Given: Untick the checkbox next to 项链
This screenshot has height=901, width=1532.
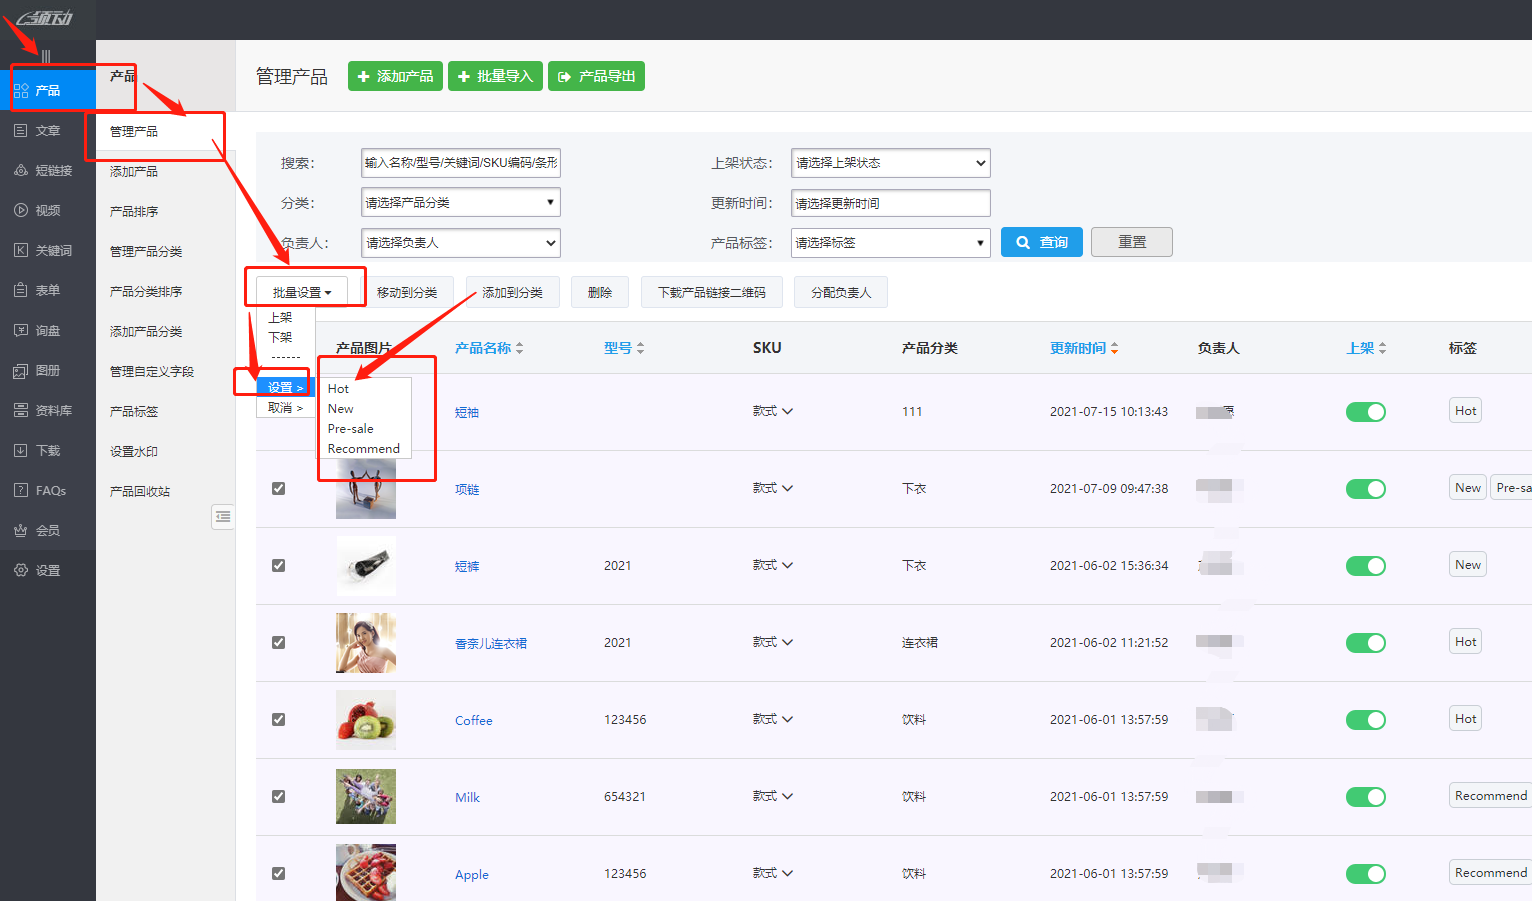Looking at the screenshot, I should click(x=278, y=488).
